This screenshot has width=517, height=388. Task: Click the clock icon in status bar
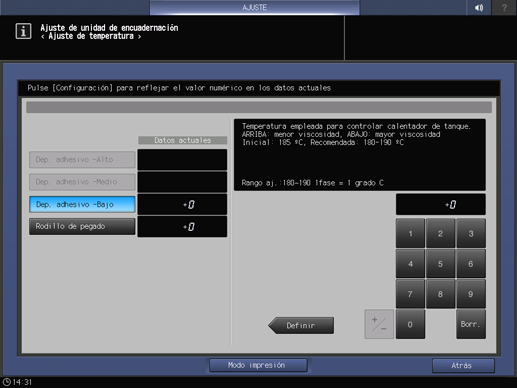7,382
